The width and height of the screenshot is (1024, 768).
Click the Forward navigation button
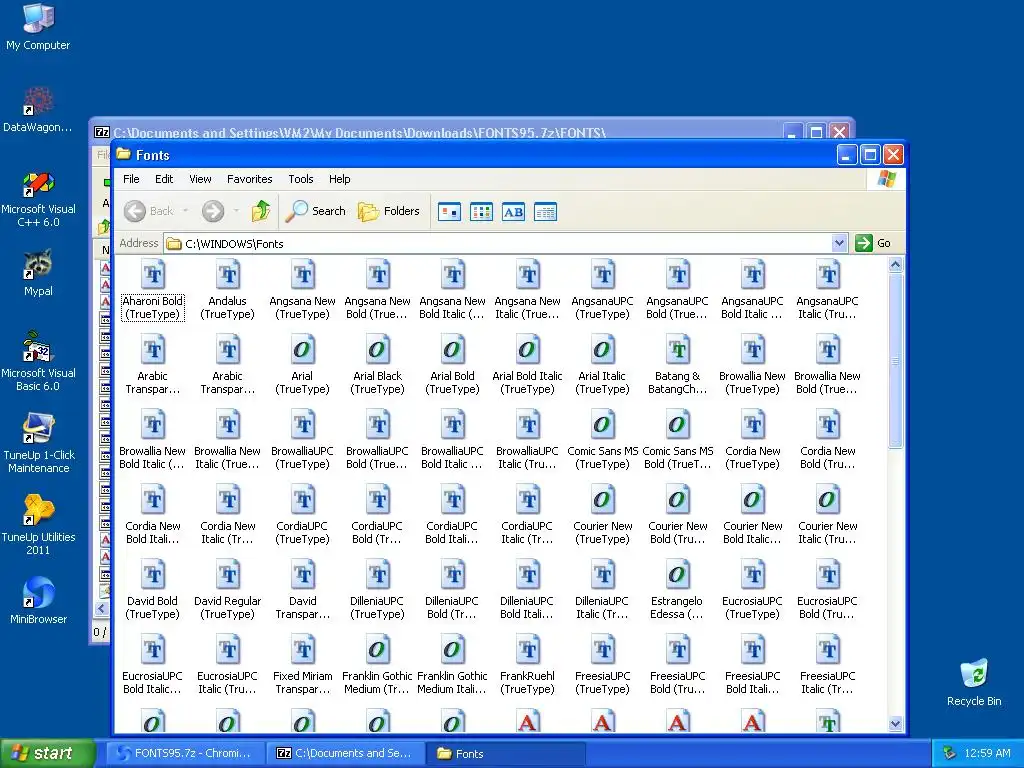click(x=213, y=211)
